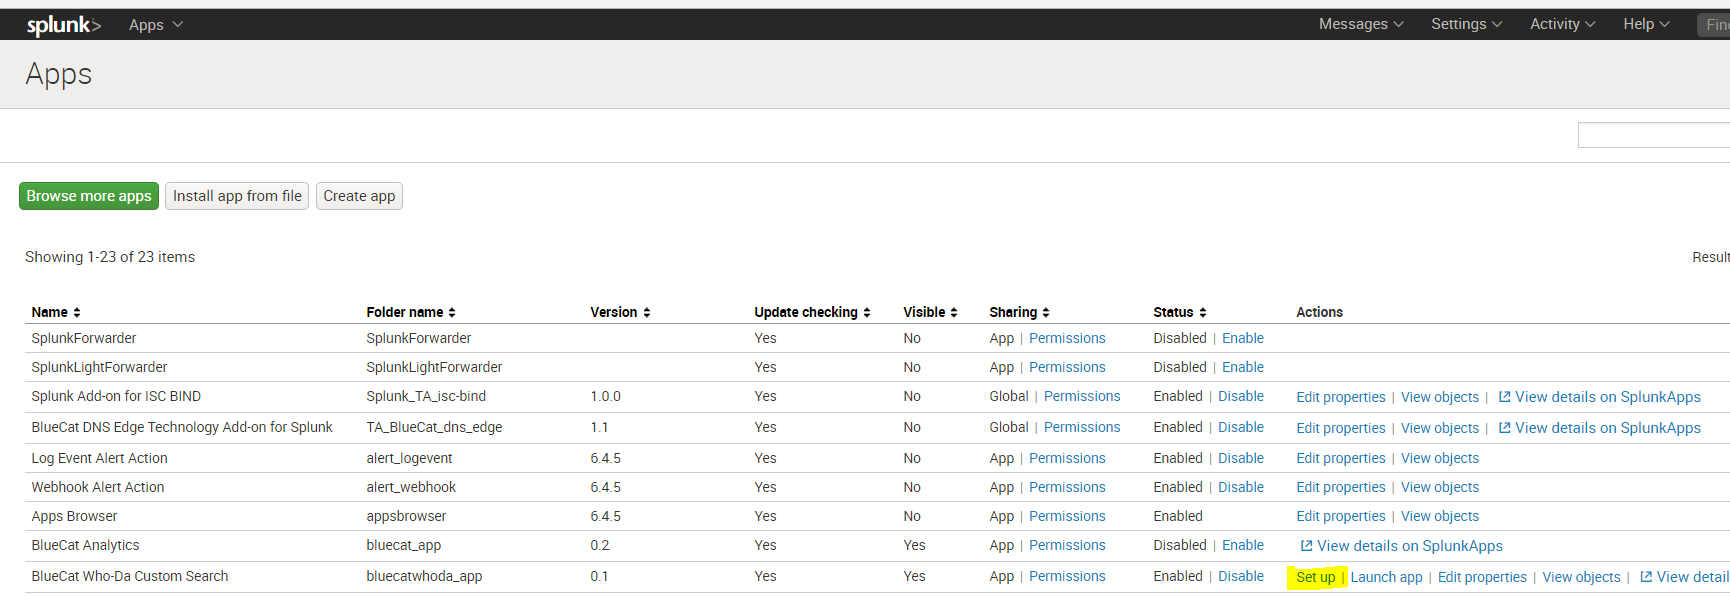Select the TA_BlueCat_dns_edge folder name cell
This screenshot has width=1730, height=597.
point(434,427)
